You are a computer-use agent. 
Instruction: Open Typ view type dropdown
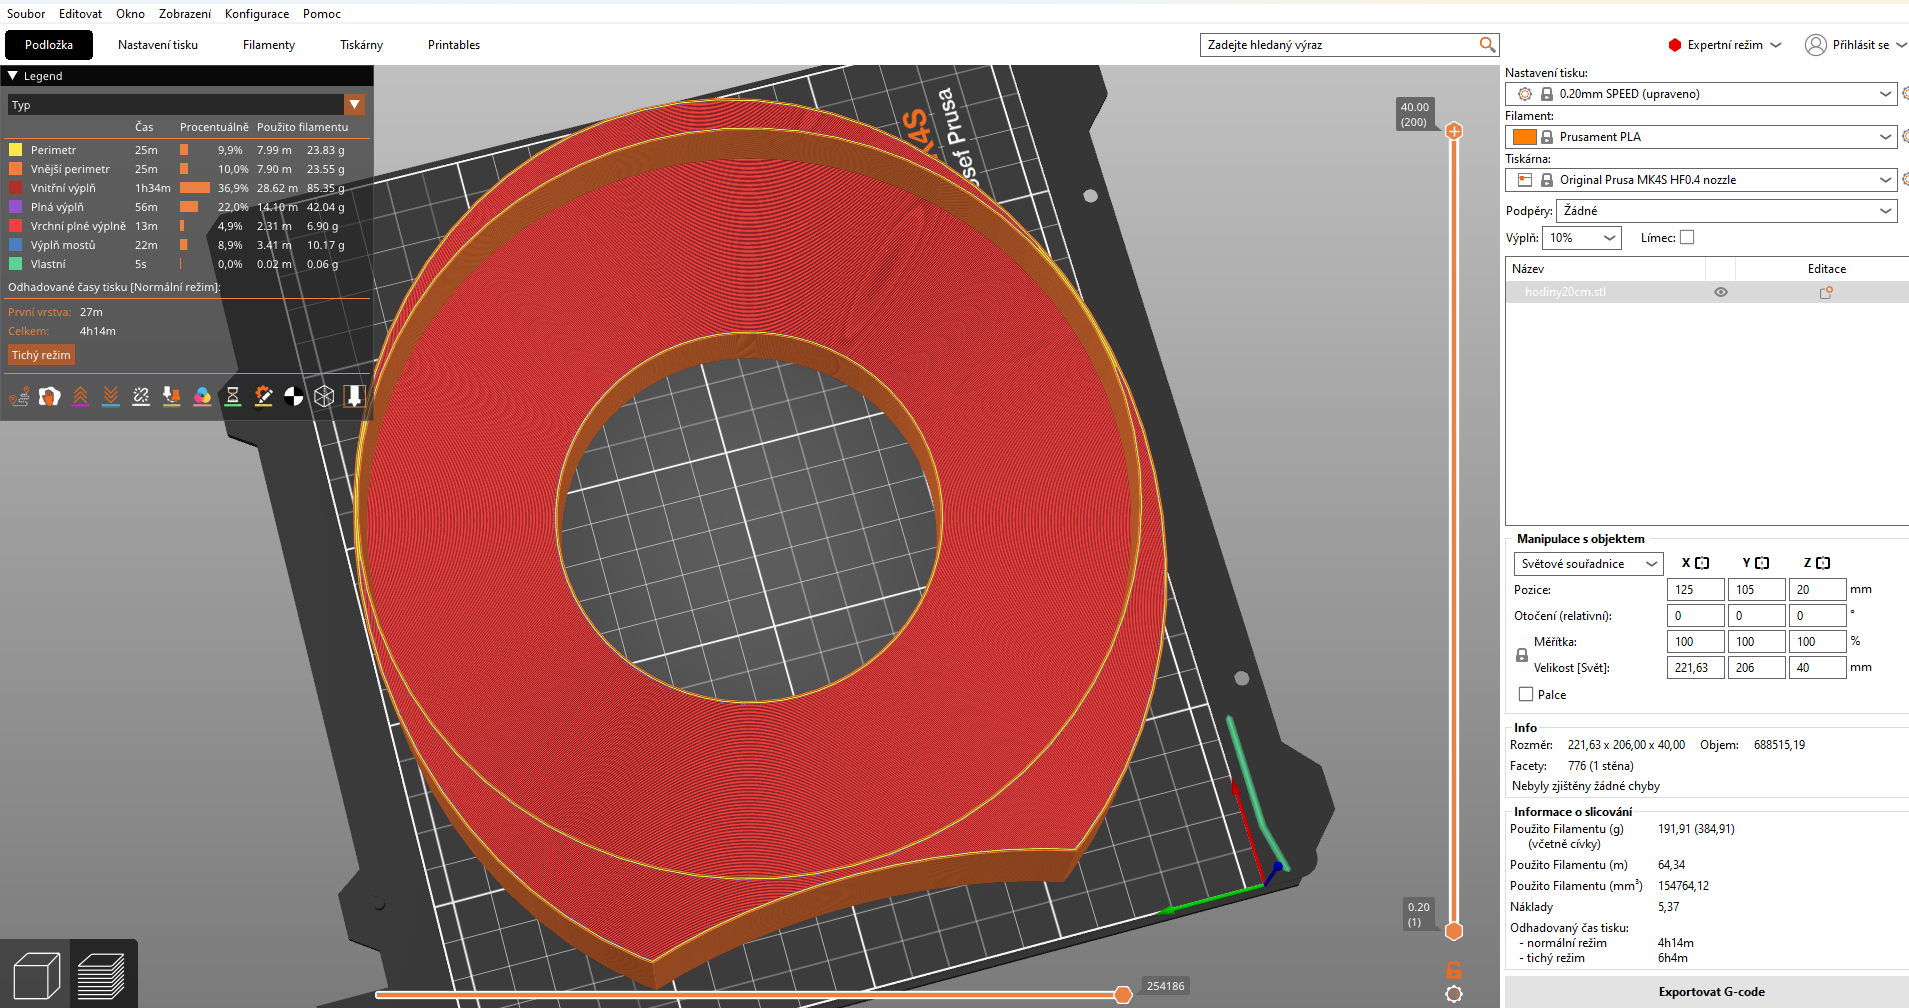[x=187, y=105]
